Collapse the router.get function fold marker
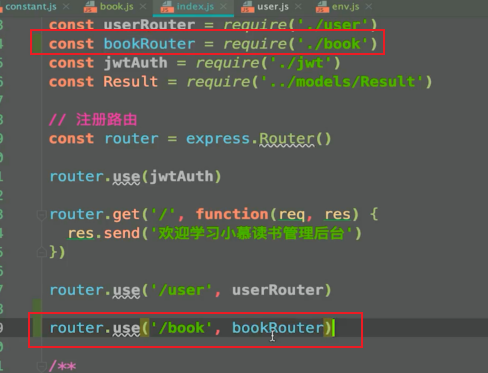Image resolution: width=488 pixels, height=373 pixels. click(41, 215)
